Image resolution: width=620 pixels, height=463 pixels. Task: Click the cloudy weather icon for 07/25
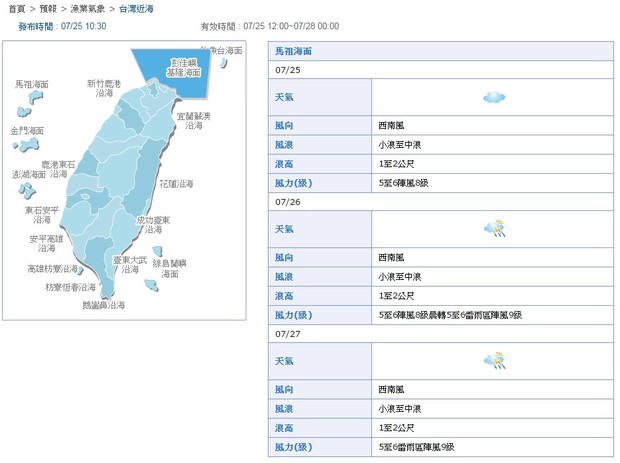tap(492, 97)
